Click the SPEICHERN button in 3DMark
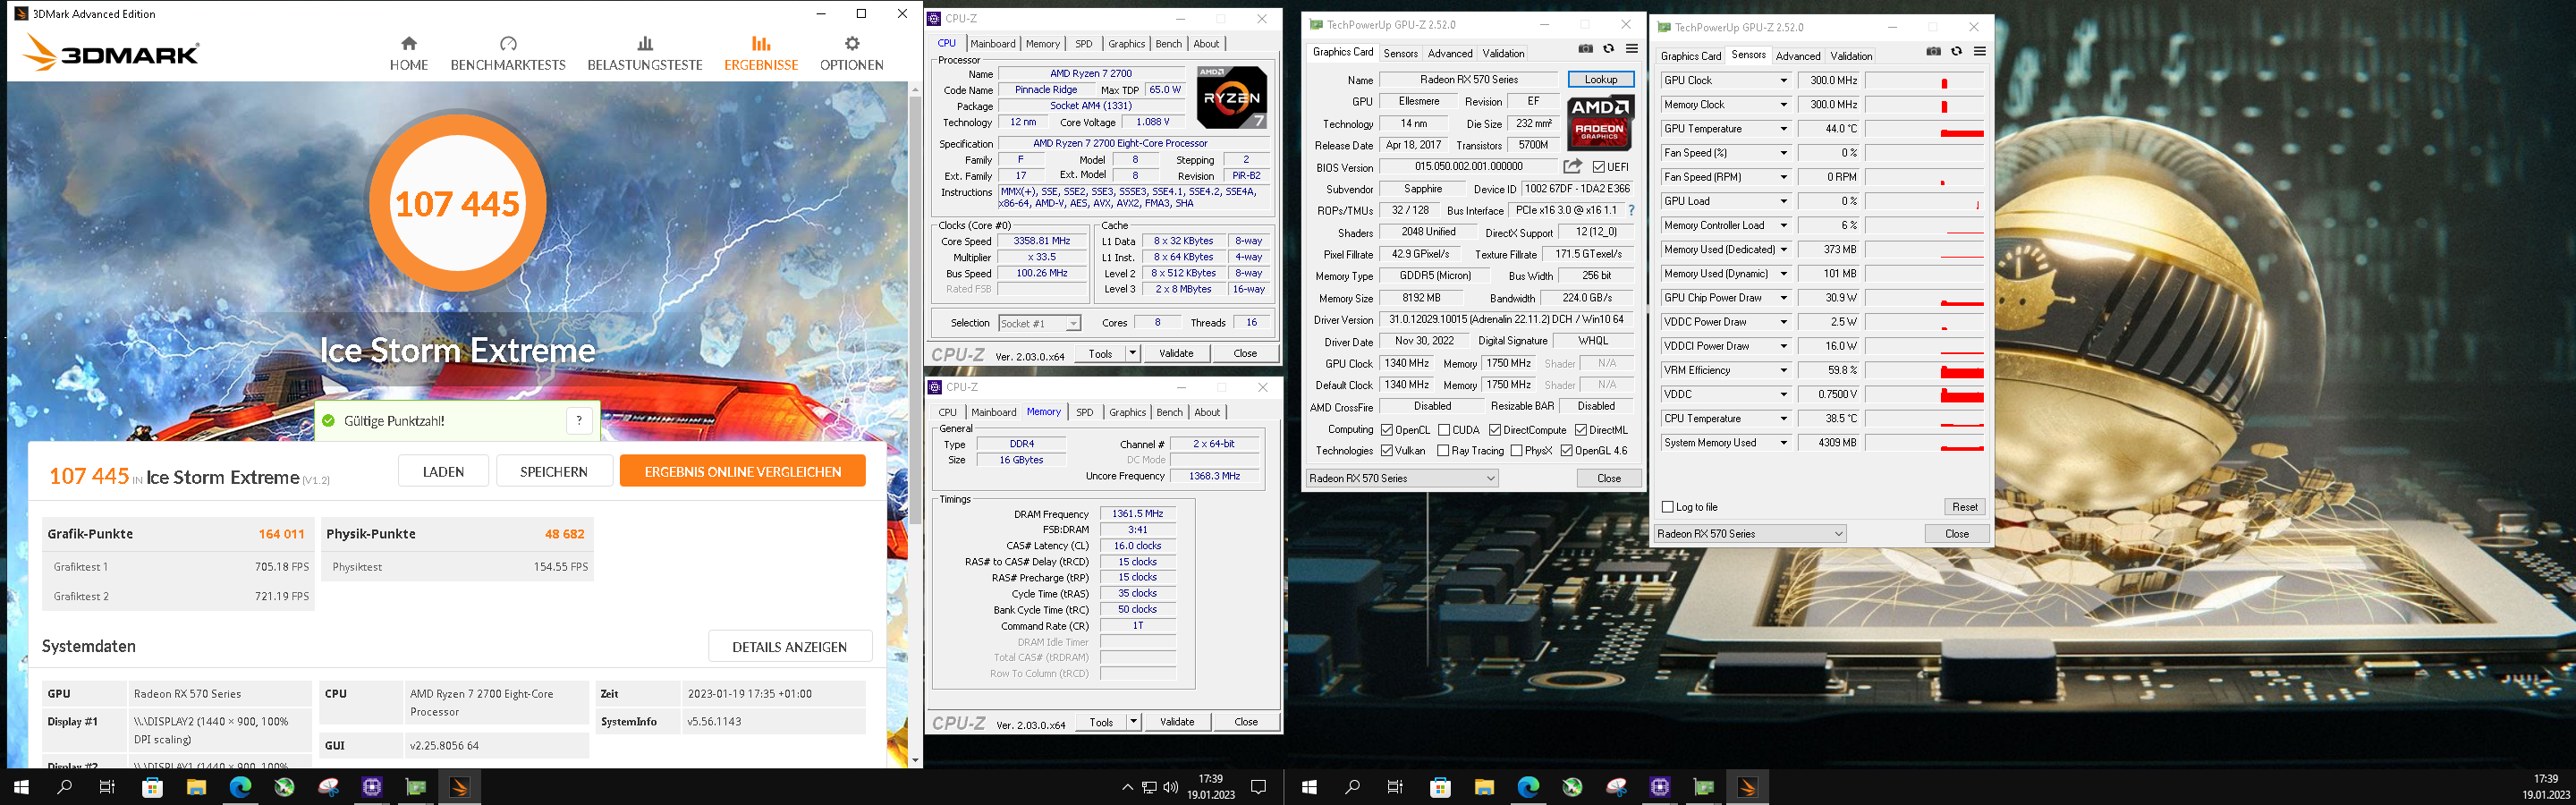2576x805 pixels. pyautogui.click(x=554, y=471)
